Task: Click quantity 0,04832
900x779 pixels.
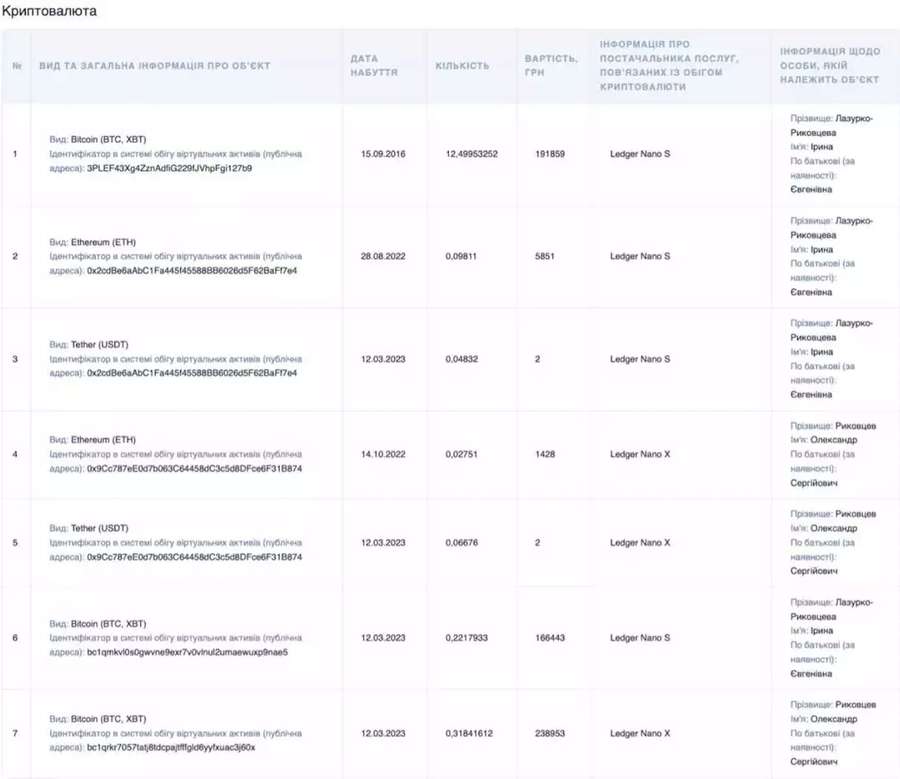Action: pyautogui.click(x=461, y=359)
